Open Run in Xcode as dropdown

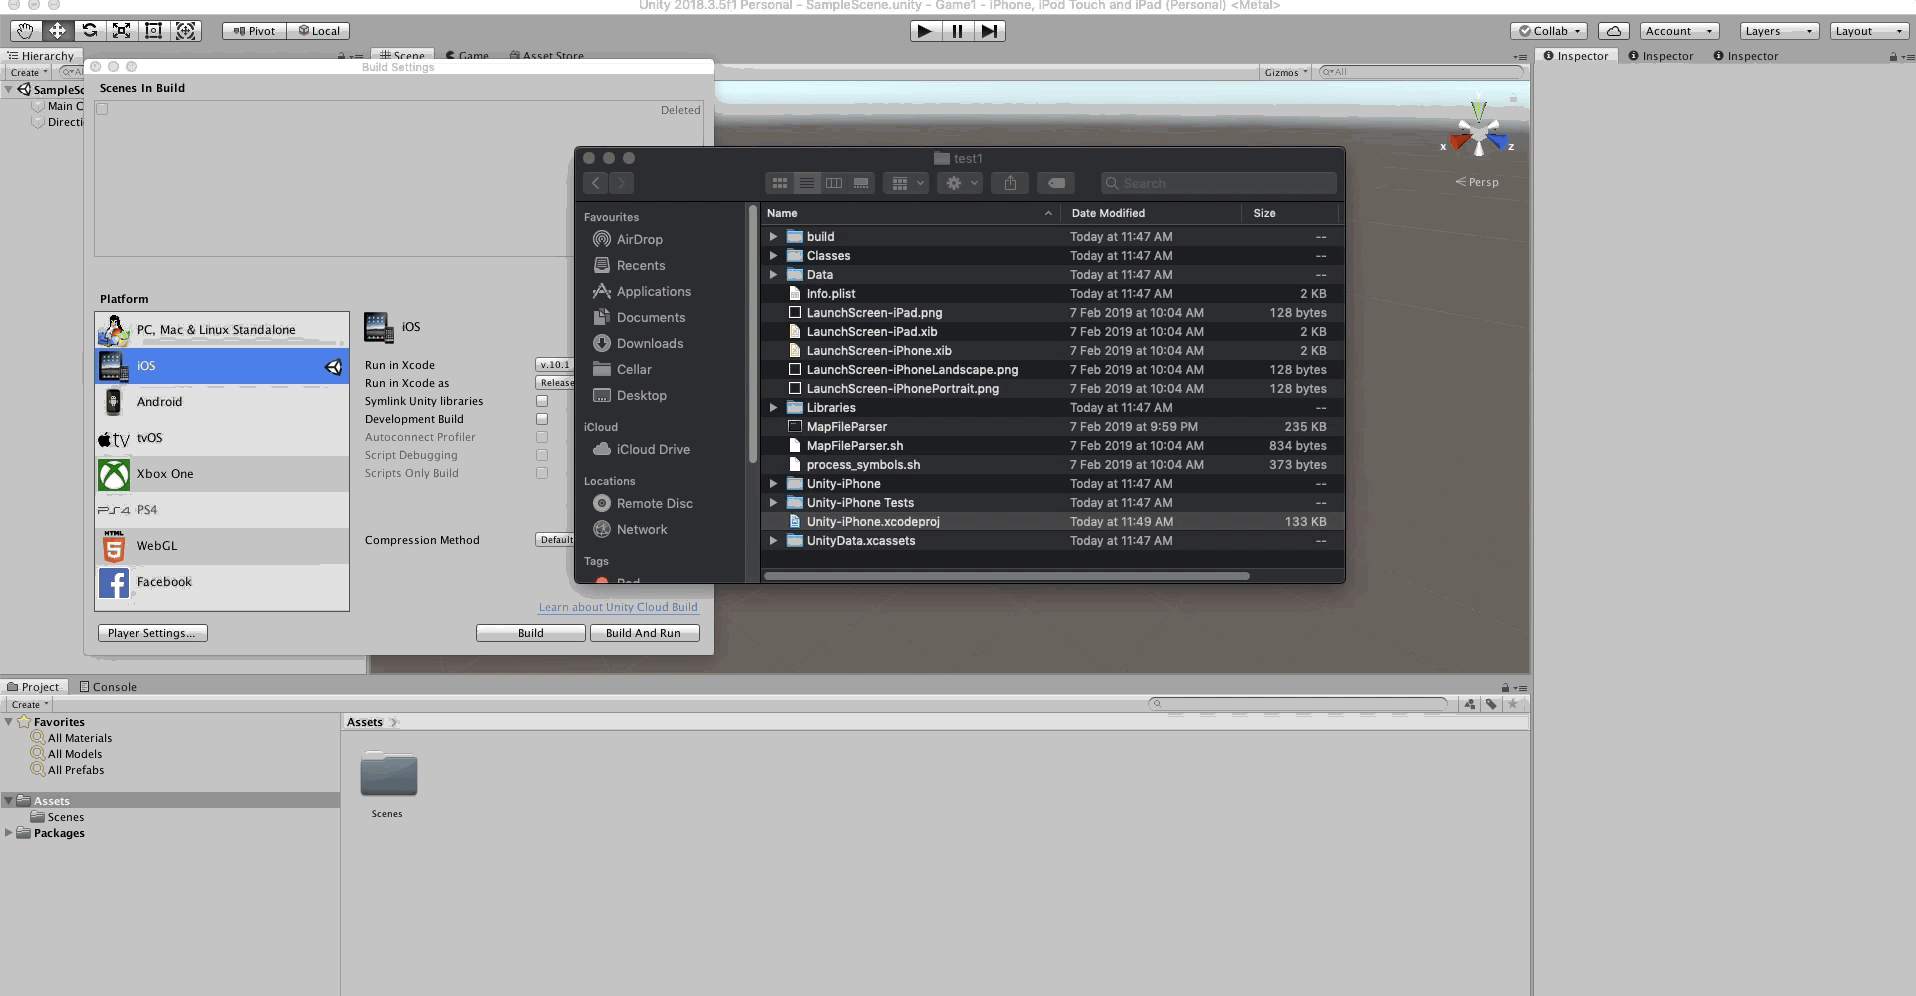[x=555, y=383]
